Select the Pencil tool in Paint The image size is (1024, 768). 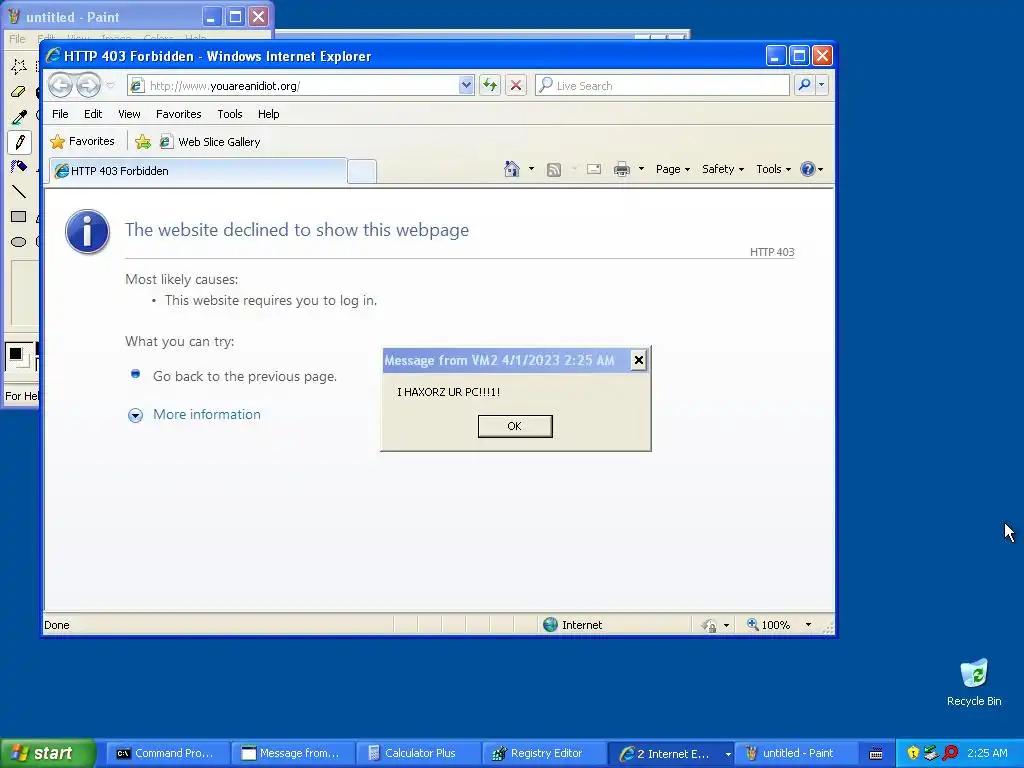point(19,142)
